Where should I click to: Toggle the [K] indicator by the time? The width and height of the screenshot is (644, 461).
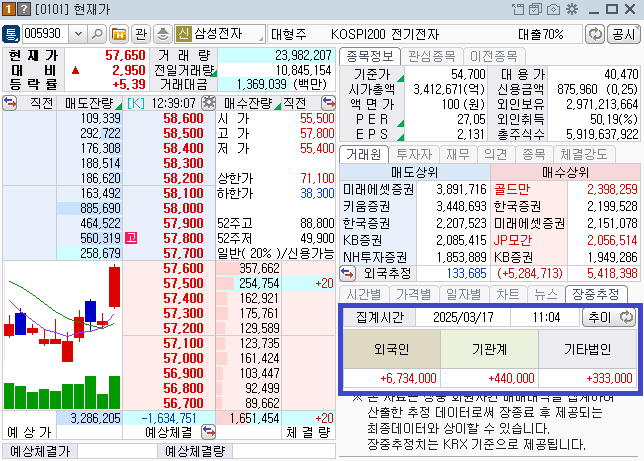(136, 103)
